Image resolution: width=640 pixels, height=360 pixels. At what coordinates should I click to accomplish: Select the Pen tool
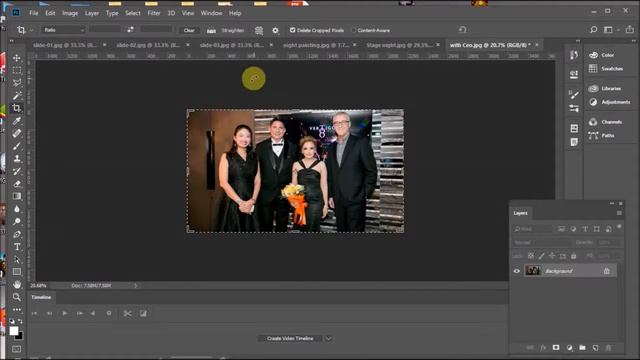click(17, 234)
